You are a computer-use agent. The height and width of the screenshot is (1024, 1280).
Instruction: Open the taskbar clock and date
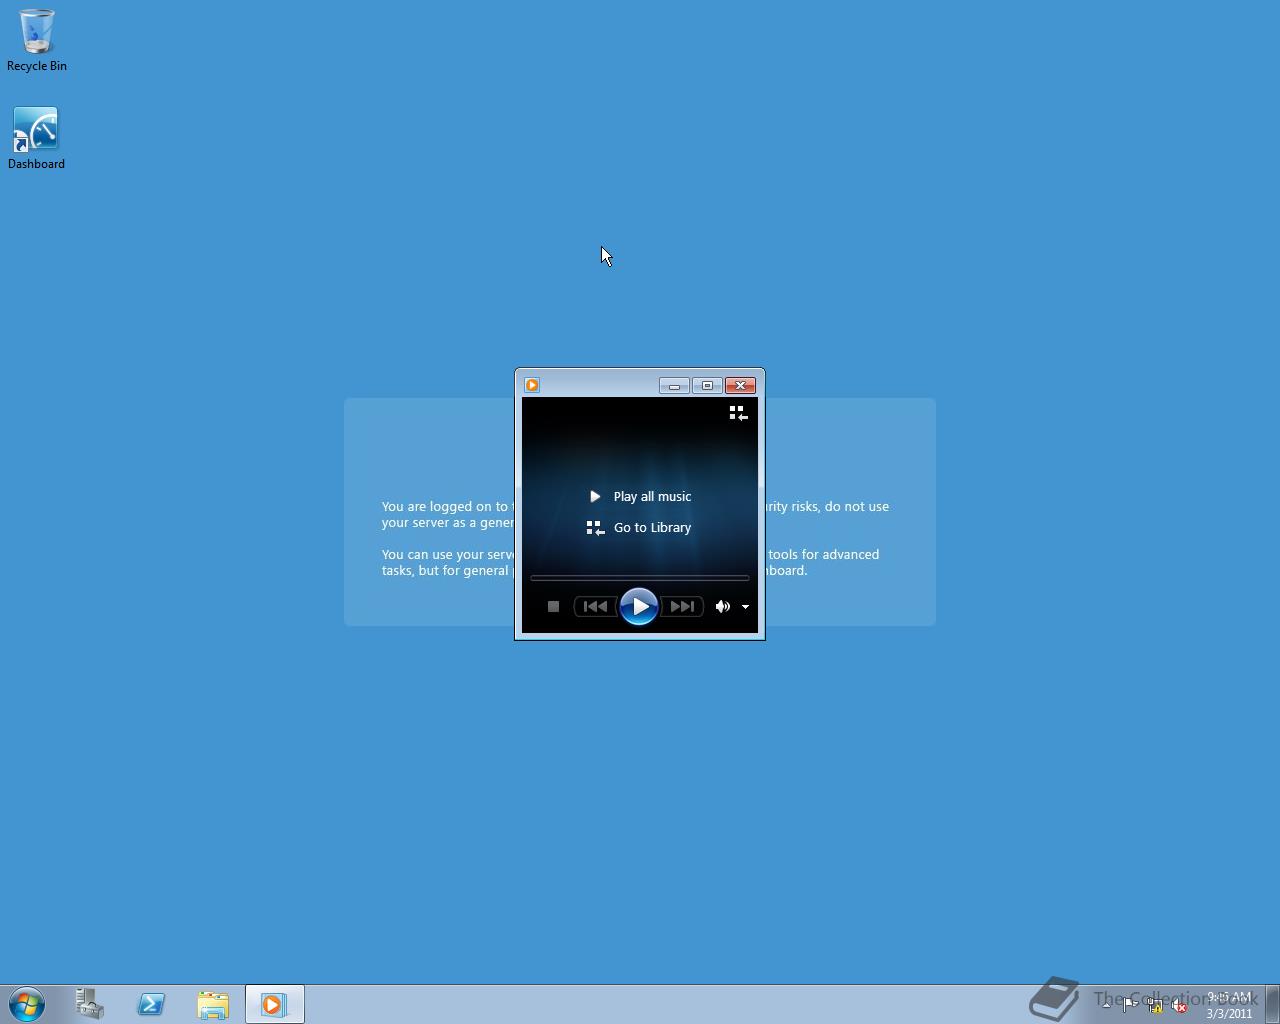(x=1229, y=1005)
